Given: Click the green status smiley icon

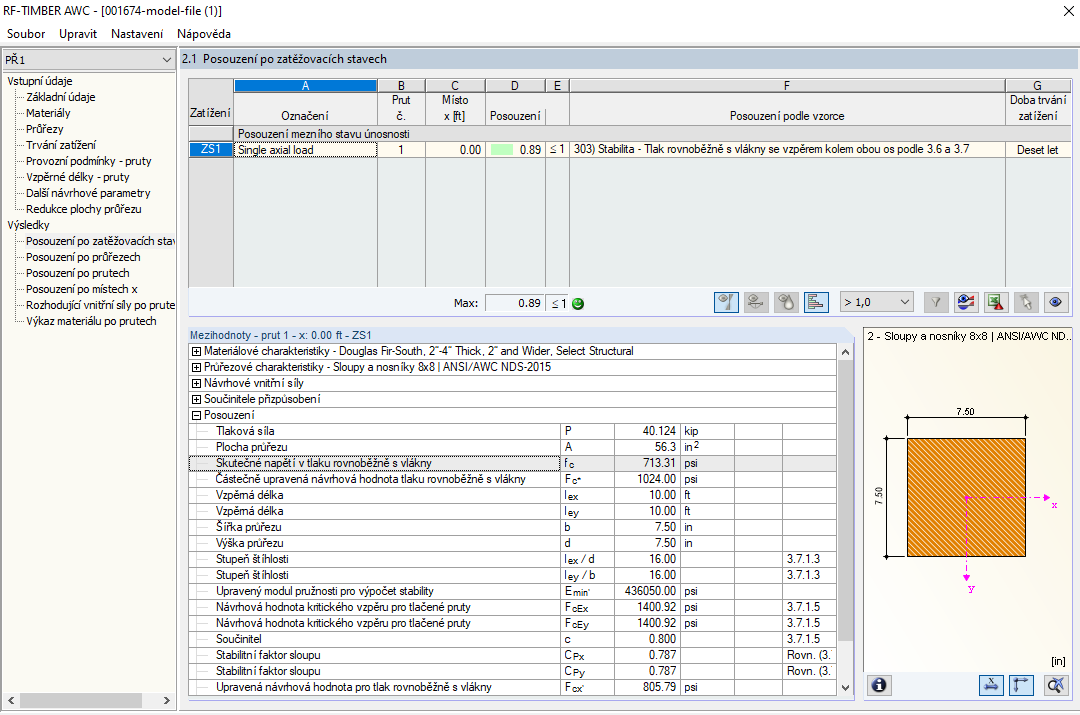Looking at the screenshot, I should tap(578, 304).
